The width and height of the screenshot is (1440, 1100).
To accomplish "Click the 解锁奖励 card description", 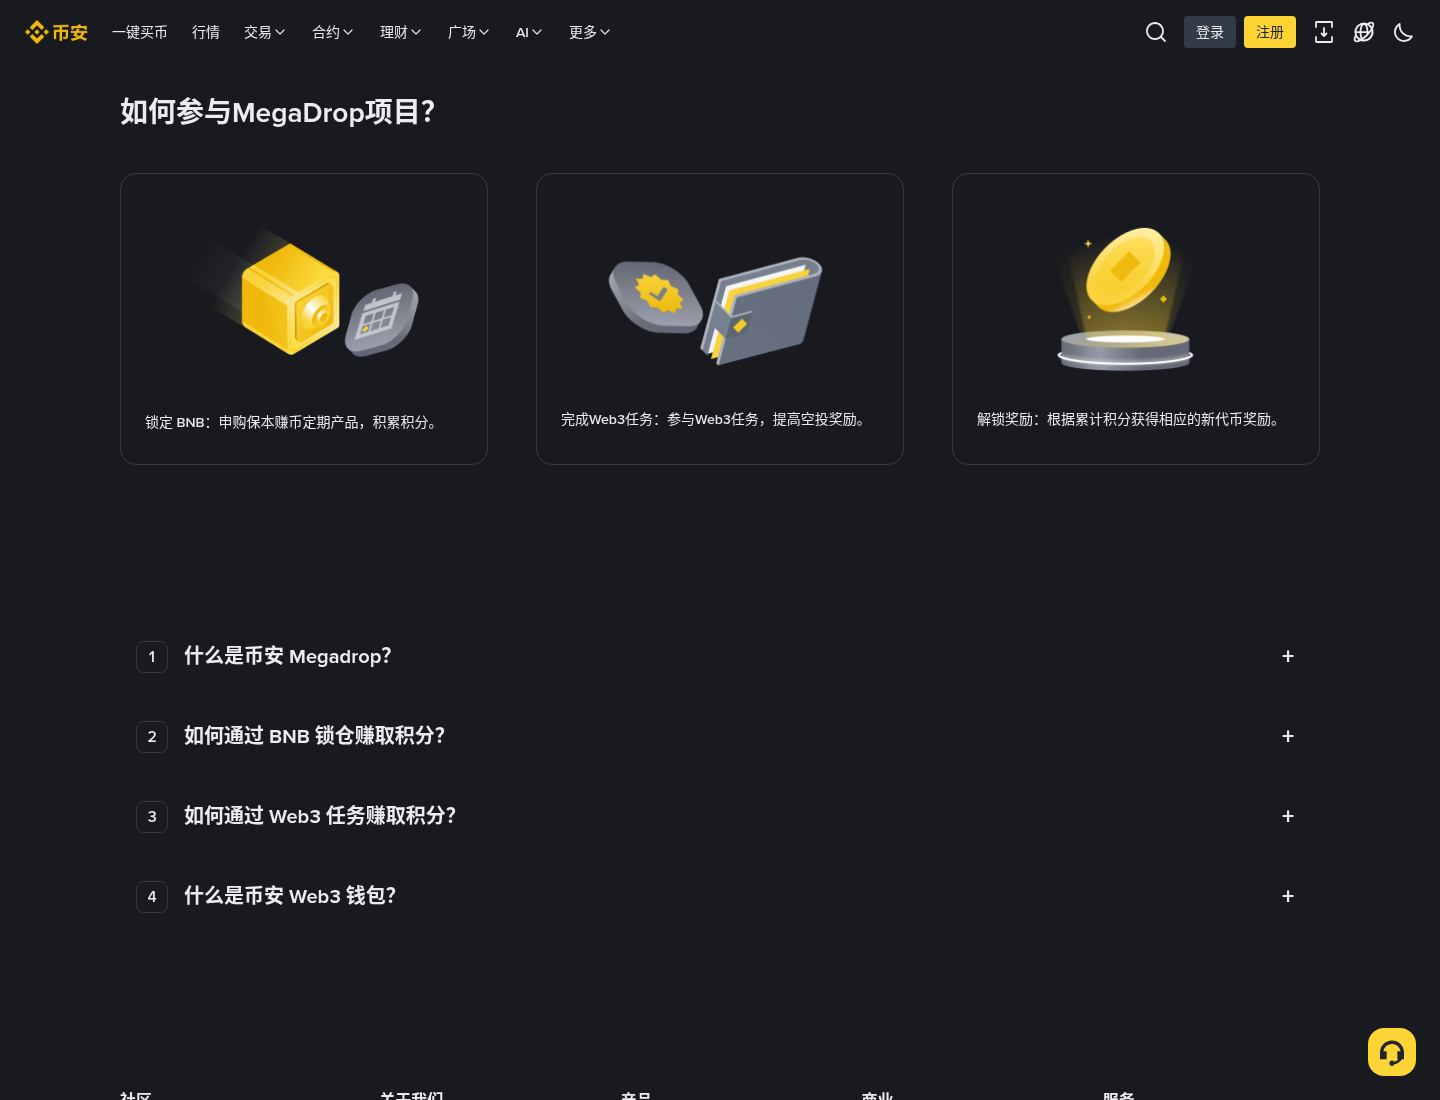I will click(x=1131, y=420).
